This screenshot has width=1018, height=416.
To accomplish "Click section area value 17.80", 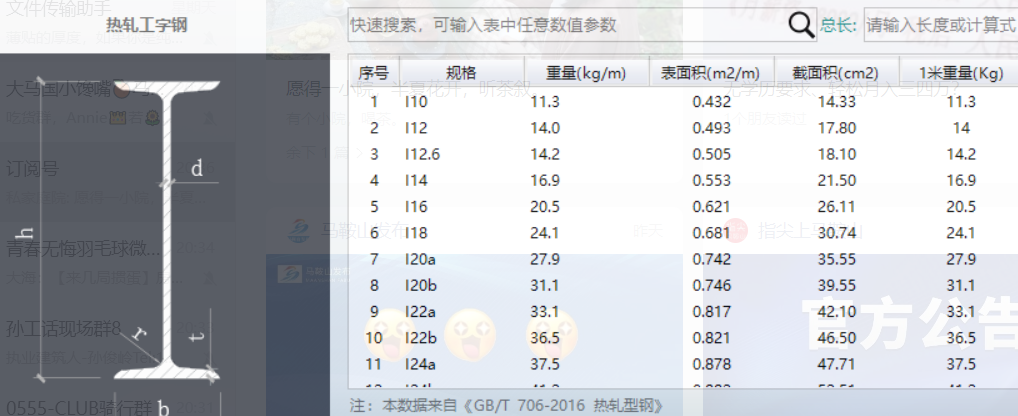I will click(x=836, y=128).
